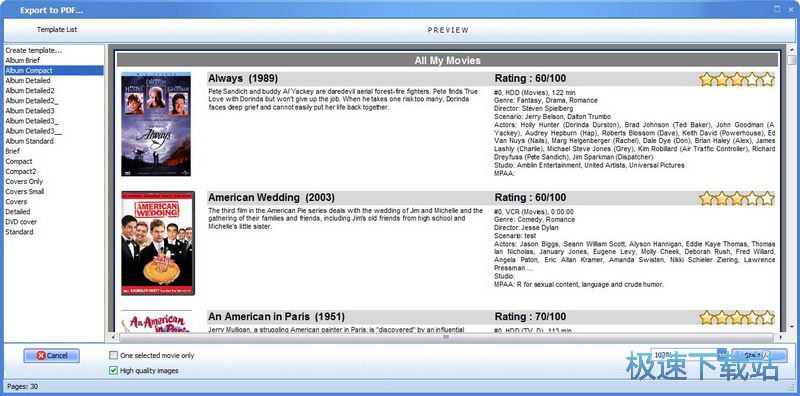Viewport: 800px width, 396px height.
Task: Choose the Covers template
Action: pyautogui.click(x=16, y=202)
